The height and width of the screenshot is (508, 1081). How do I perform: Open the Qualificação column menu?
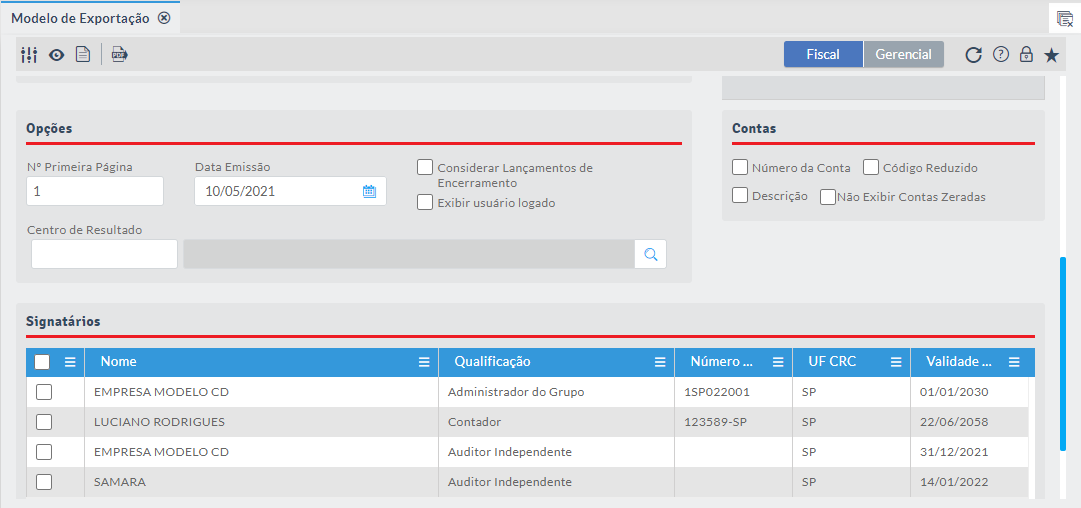tap(660, 362)
